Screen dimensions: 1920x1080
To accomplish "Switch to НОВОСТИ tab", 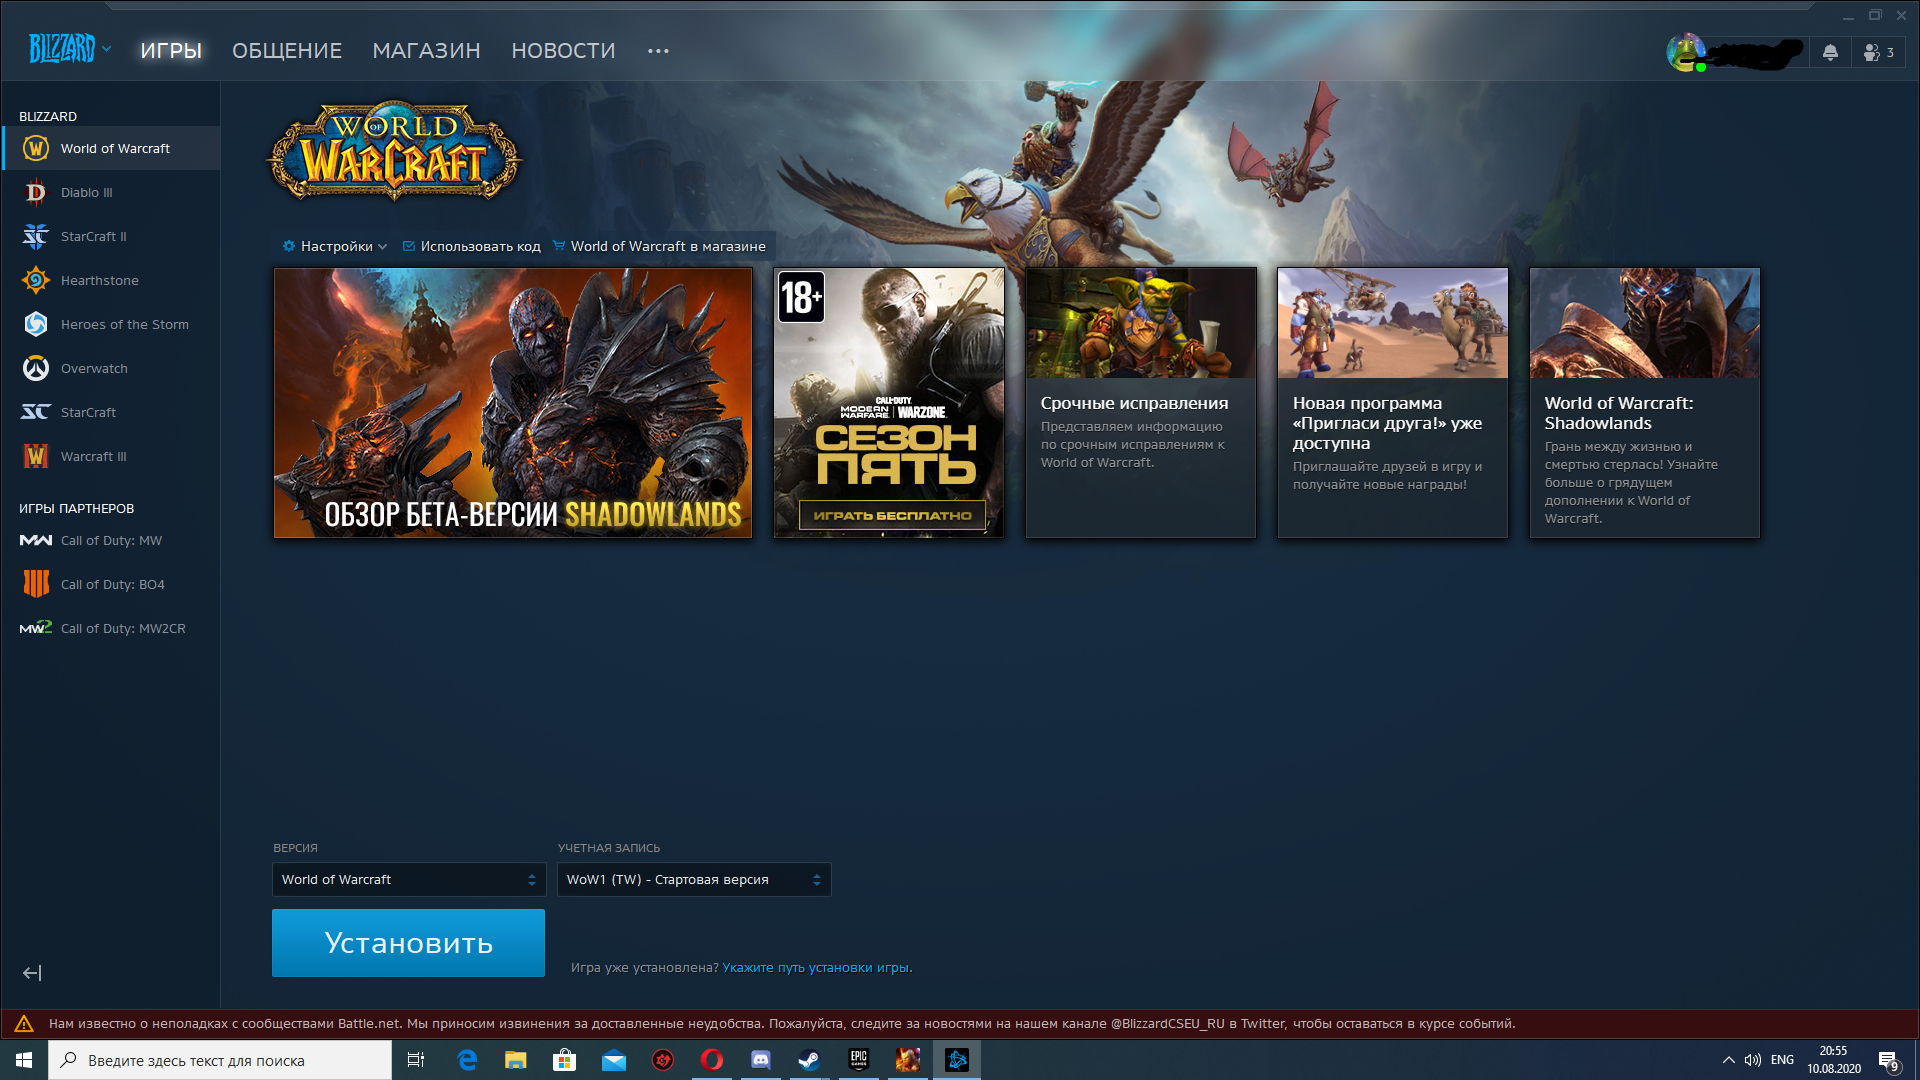I will coord(563,50).
